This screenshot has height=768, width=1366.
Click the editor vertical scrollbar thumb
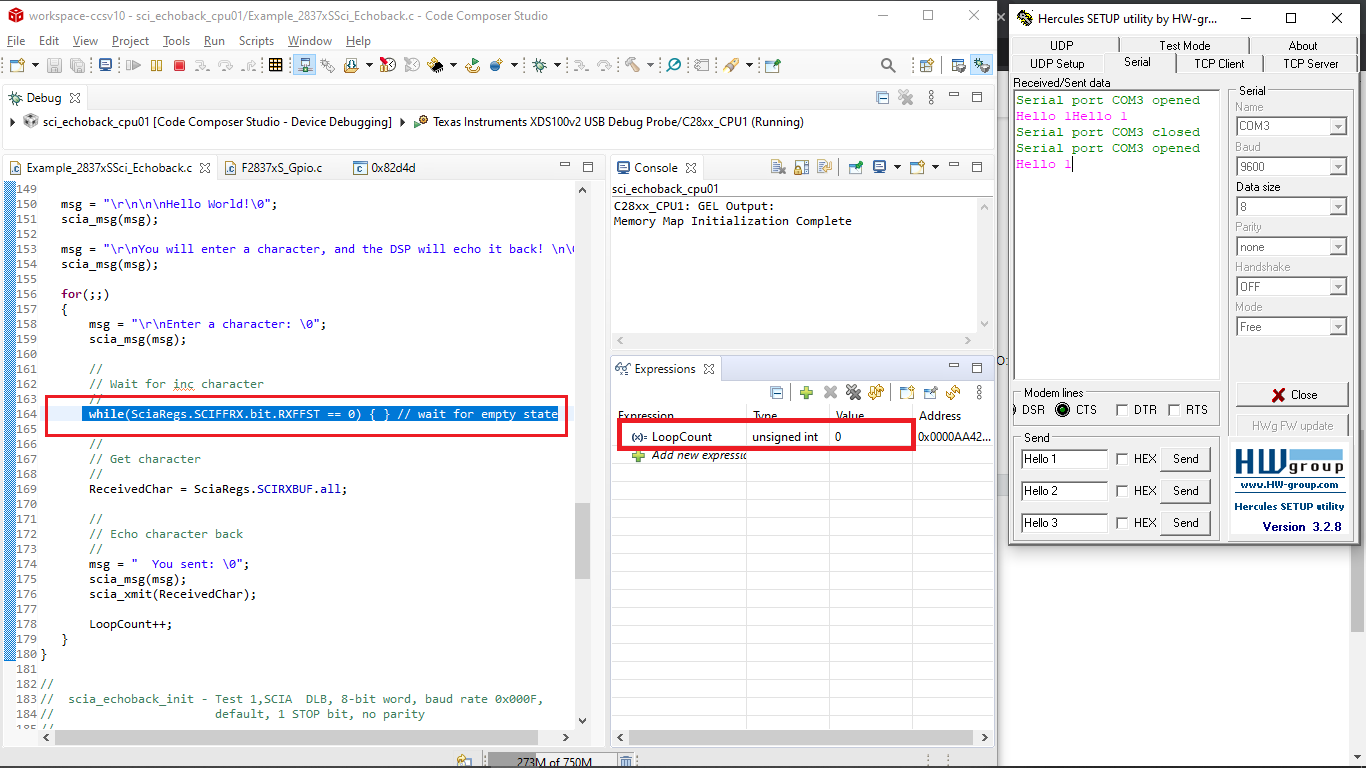tap(582, 541)
